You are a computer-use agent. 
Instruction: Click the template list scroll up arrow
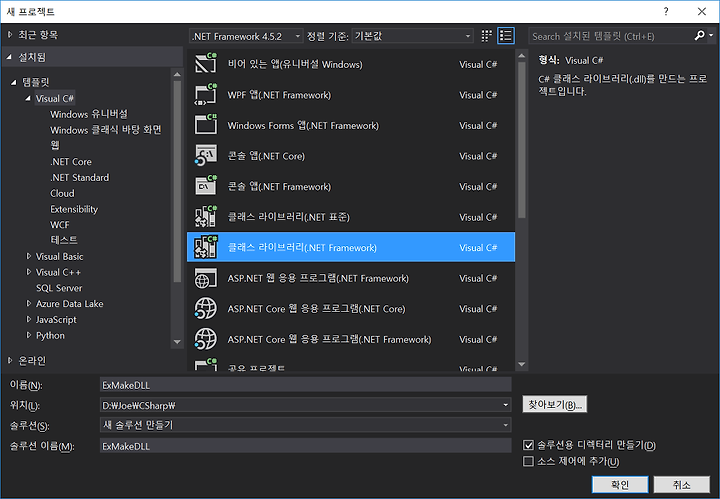[522, 56]
